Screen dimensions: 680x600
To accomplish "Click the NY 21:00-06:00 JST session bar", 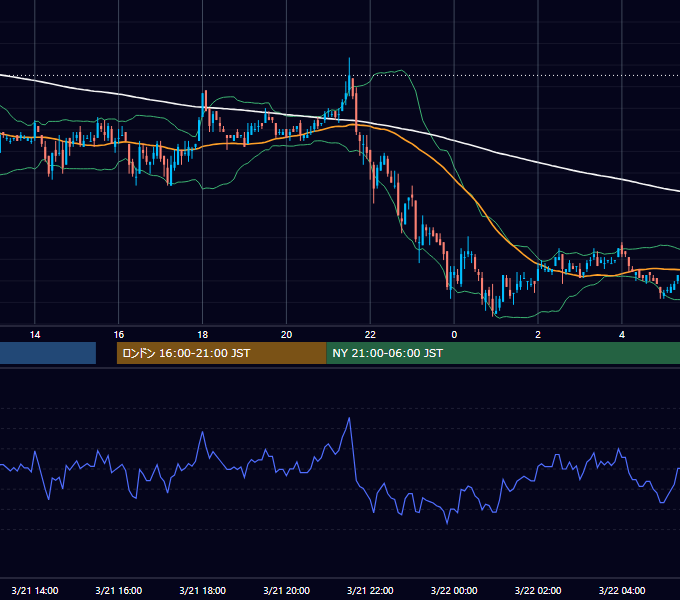I will (503, 353).
